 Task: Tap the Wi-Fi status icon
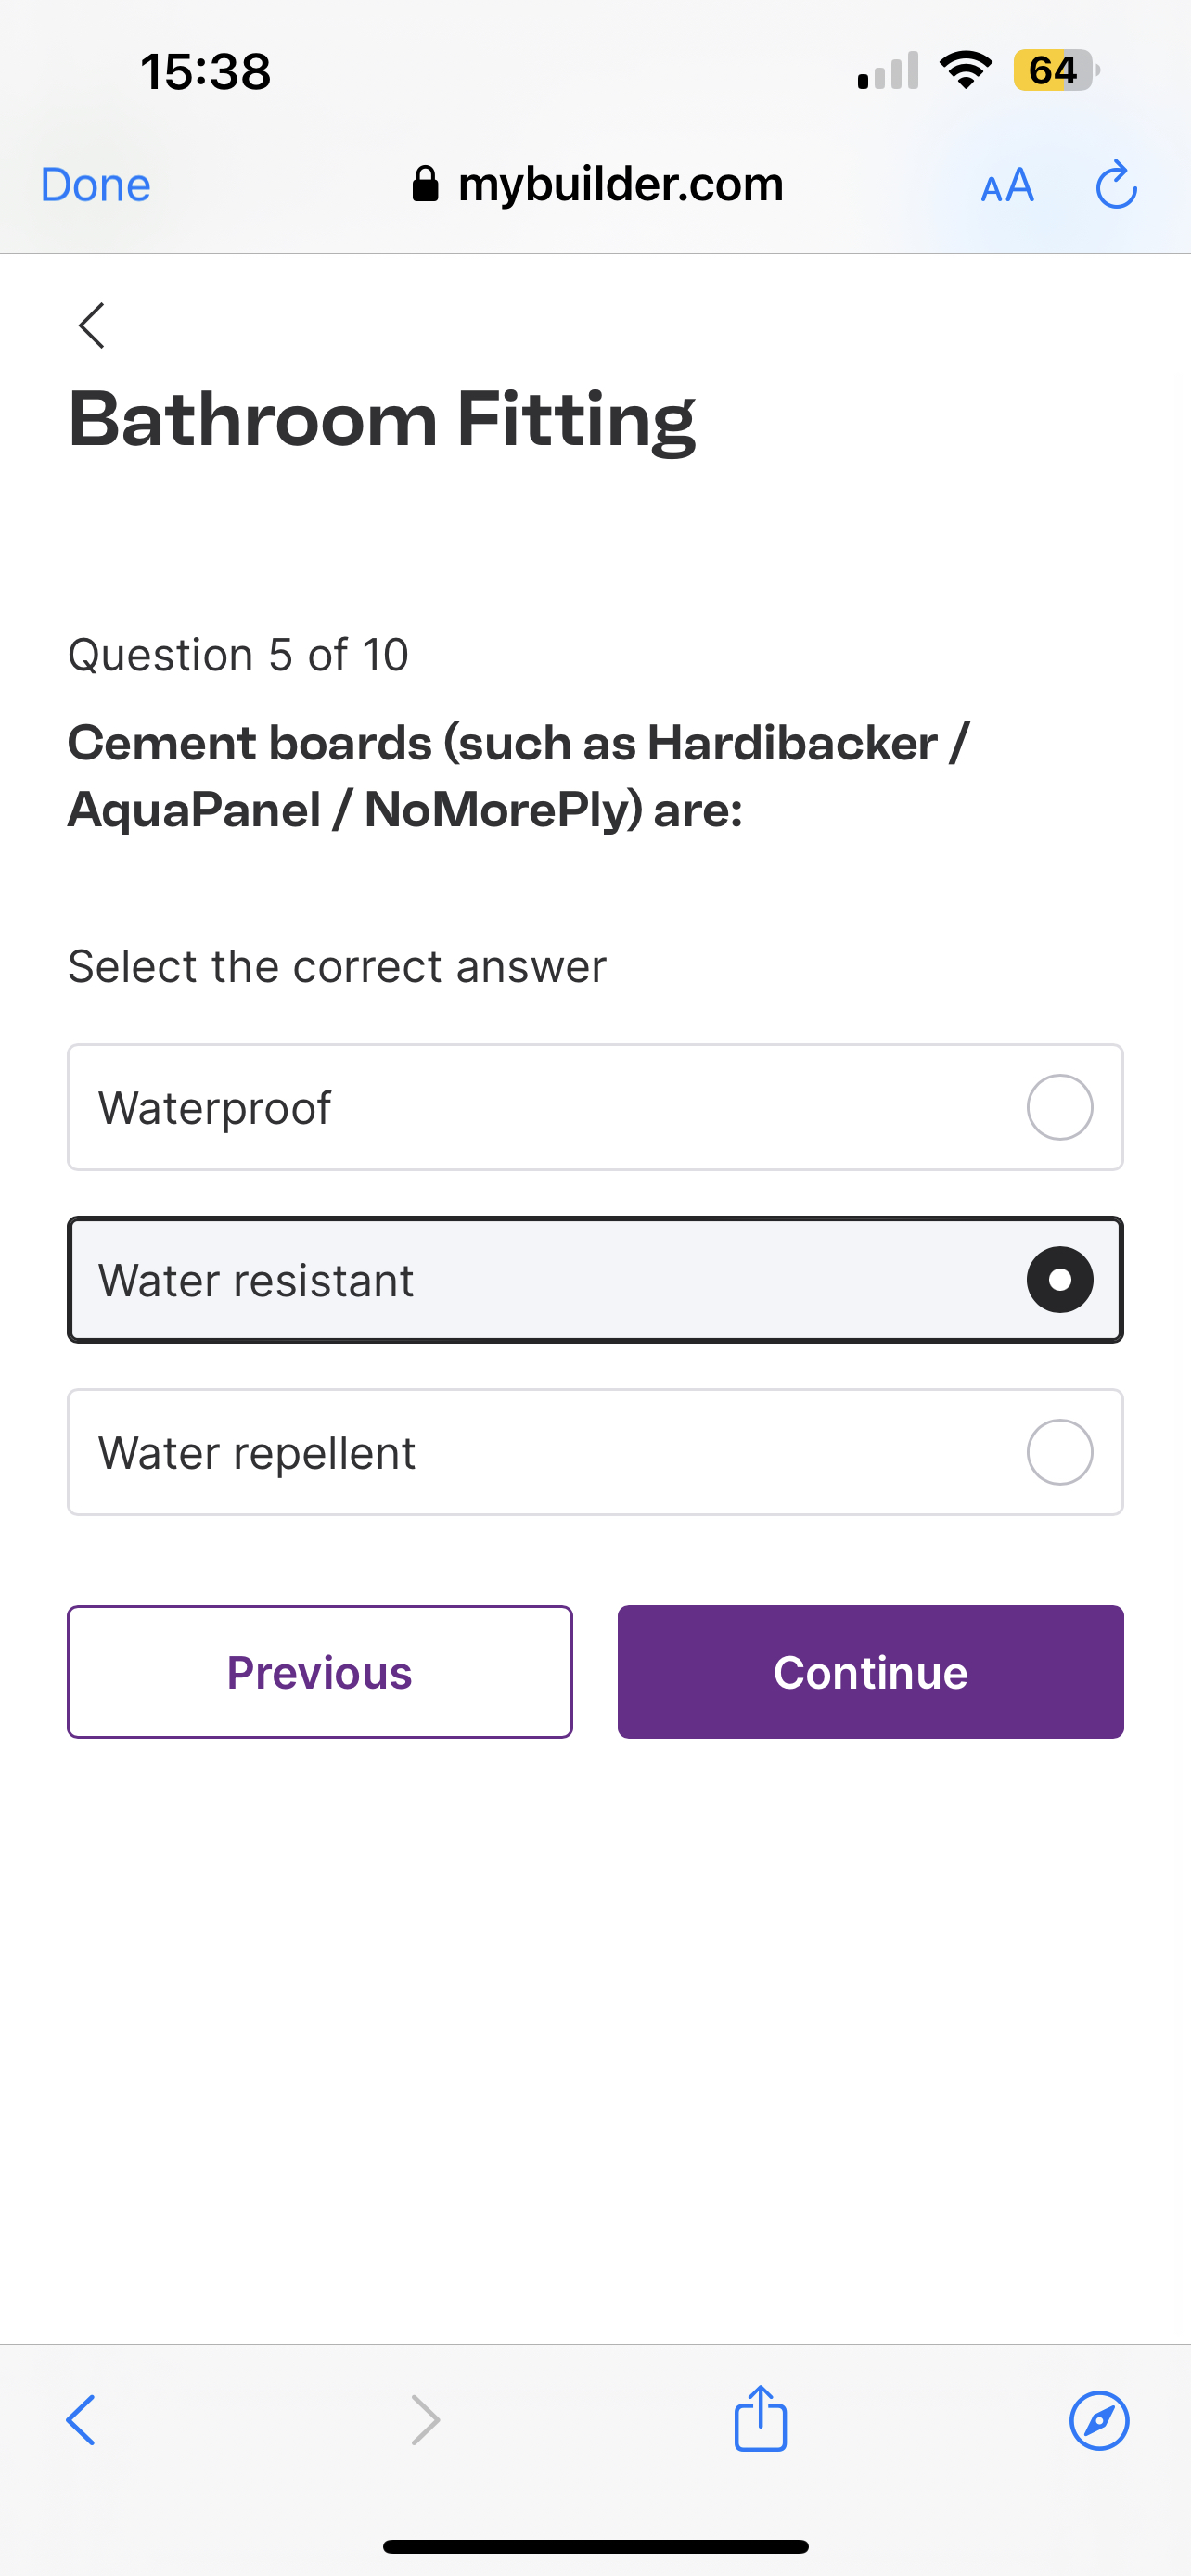pos(965,70)
